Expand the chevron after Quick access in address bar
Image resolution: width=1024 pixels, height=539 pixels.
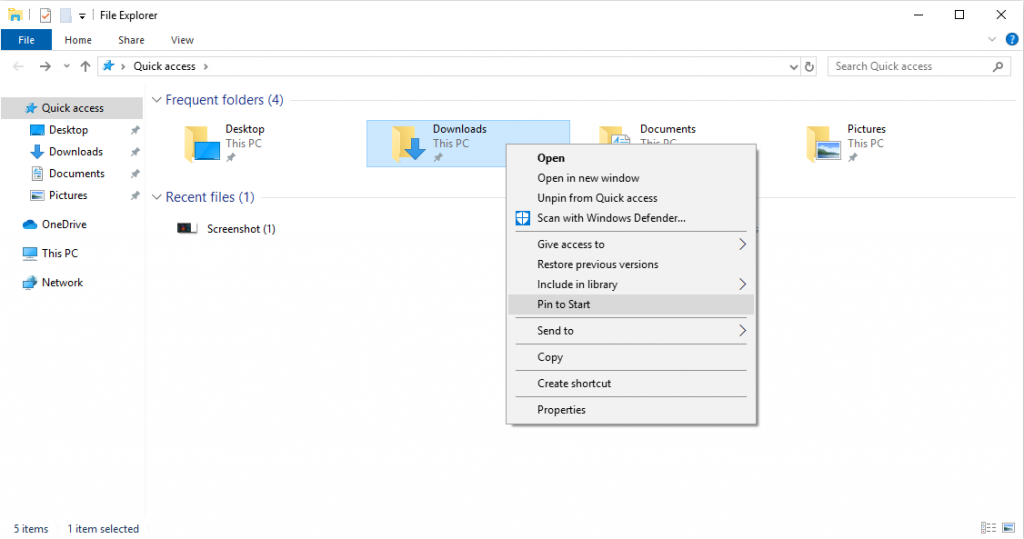pyautogui.click(x=206, y=66)
